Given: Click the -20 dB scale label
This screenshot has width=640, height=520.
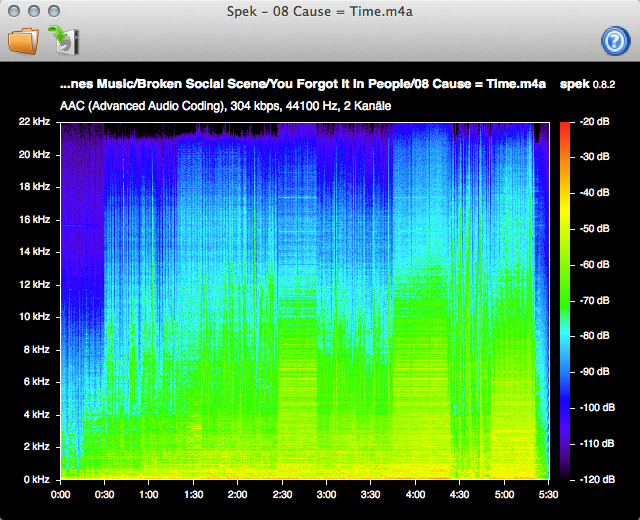Looking at the screenshot, I should pos(595,121).
